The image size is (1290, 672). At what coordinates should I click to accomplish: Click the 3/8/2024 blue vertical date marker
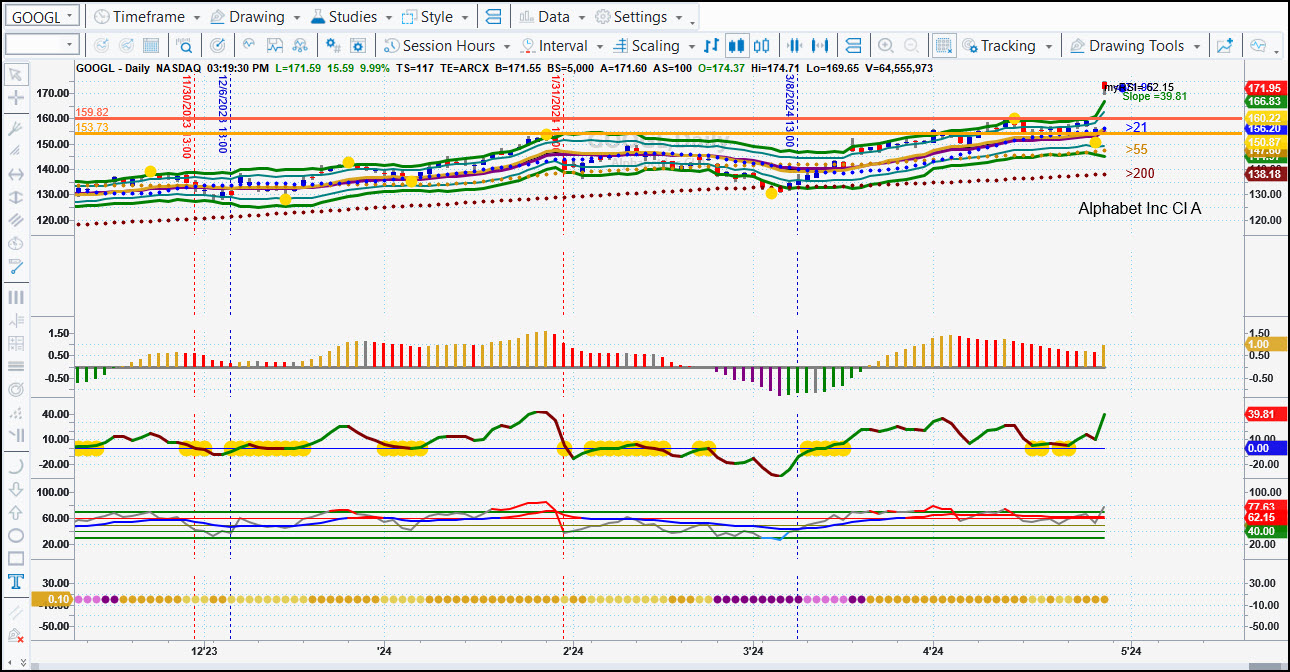[x=790, y=111]
